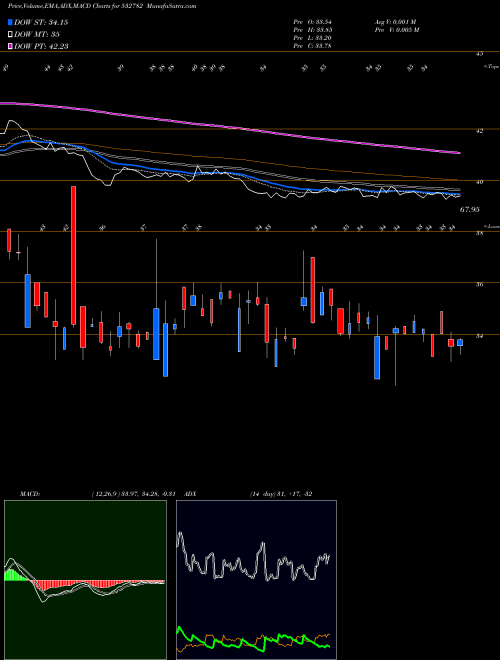Viewport: 500px width, 660px height.
Task: Click the magenta DOW PT legend swatch
Action: tap(11, 46)
